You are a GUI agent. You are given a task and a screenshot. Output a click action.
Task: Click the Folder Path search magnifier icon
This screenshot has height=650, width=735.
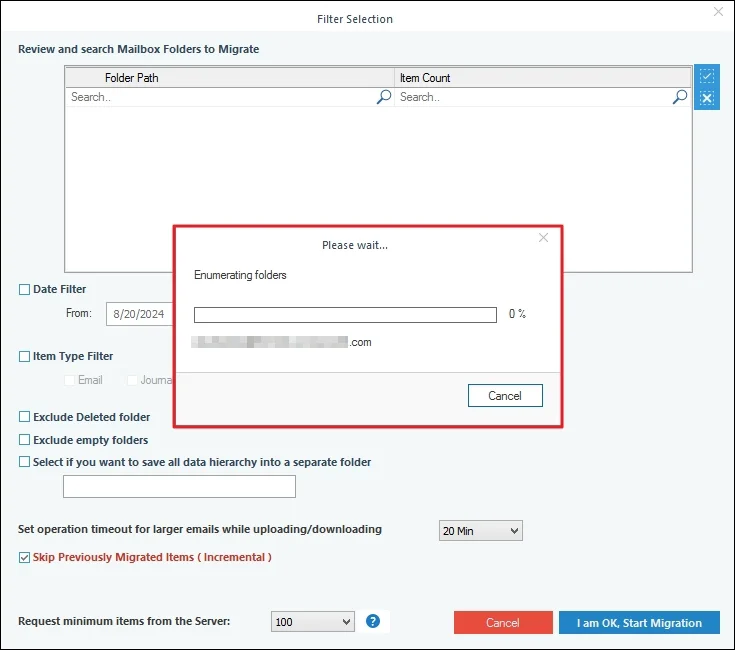(384, 97)
